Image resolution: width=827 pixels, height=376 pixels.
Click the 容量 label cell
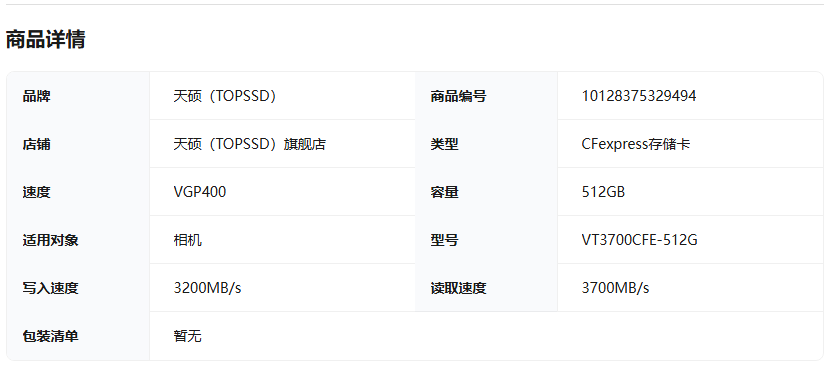pyautogui.click(x=486, y=192)
